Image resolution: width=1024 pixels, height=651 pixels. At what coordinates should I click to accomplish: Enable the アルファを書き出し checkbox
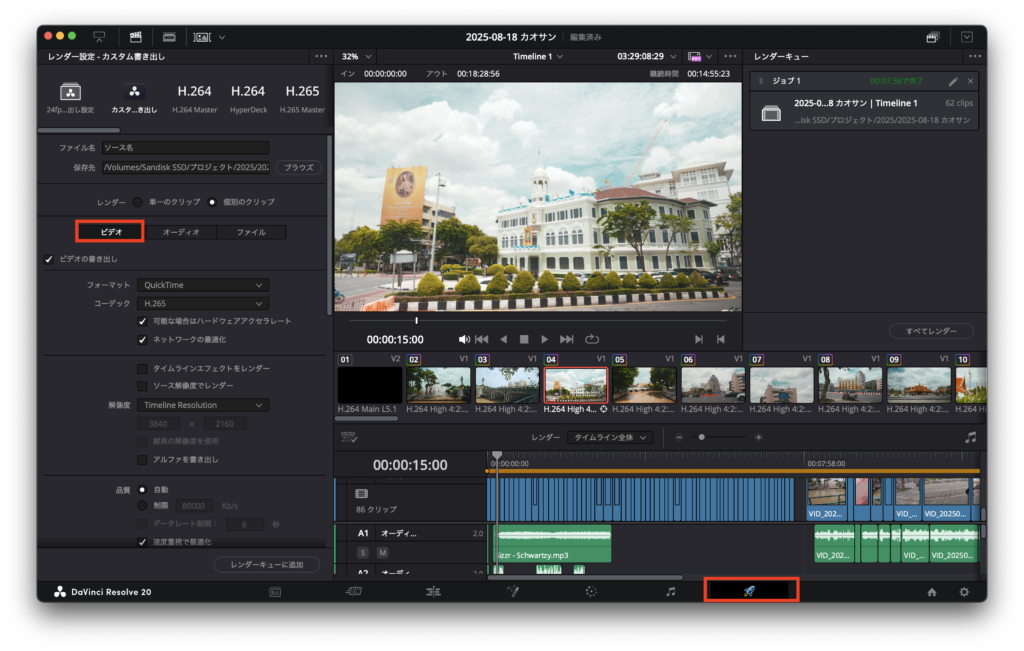point(142,459)
